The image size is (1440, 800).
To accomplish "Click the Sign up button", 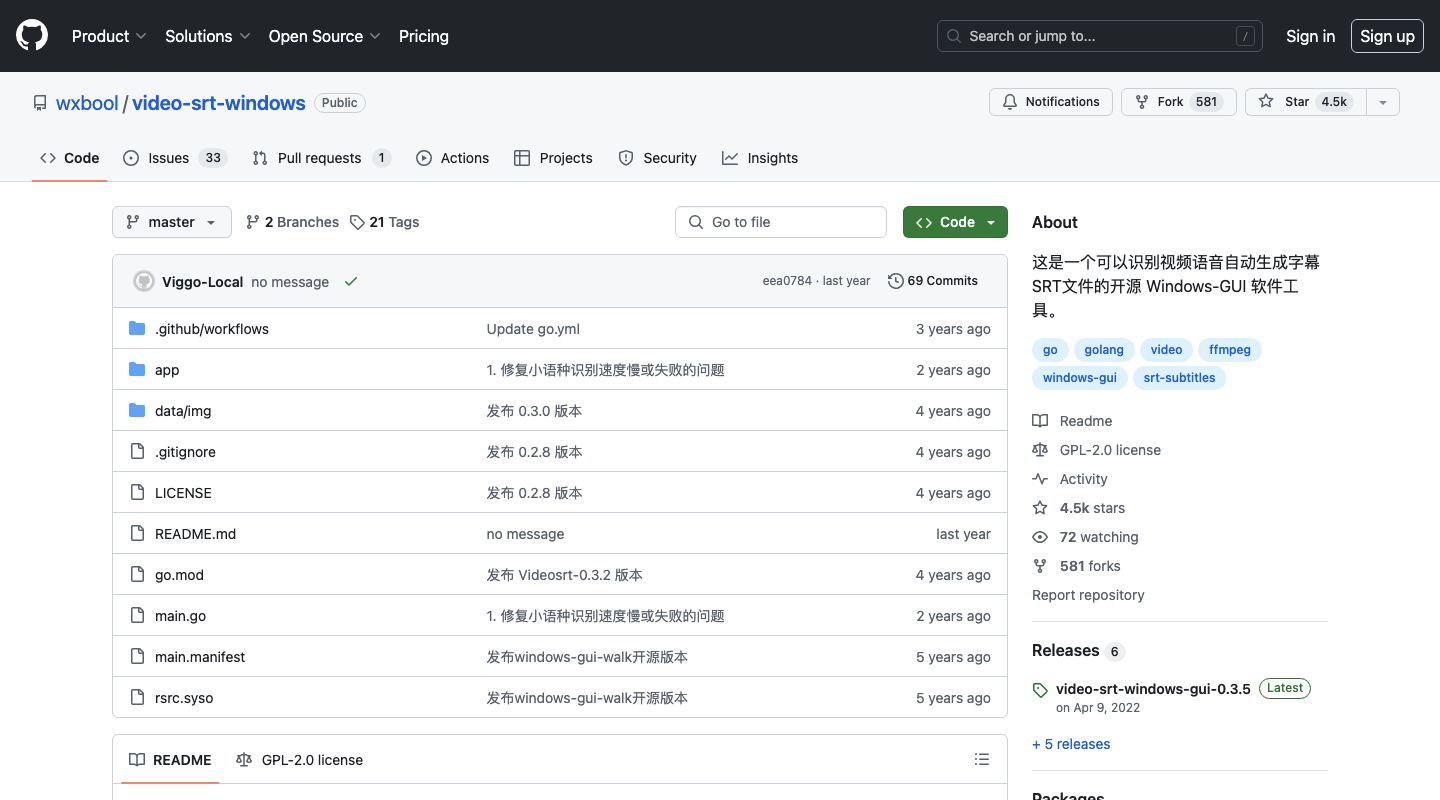I will [1387, 36].
